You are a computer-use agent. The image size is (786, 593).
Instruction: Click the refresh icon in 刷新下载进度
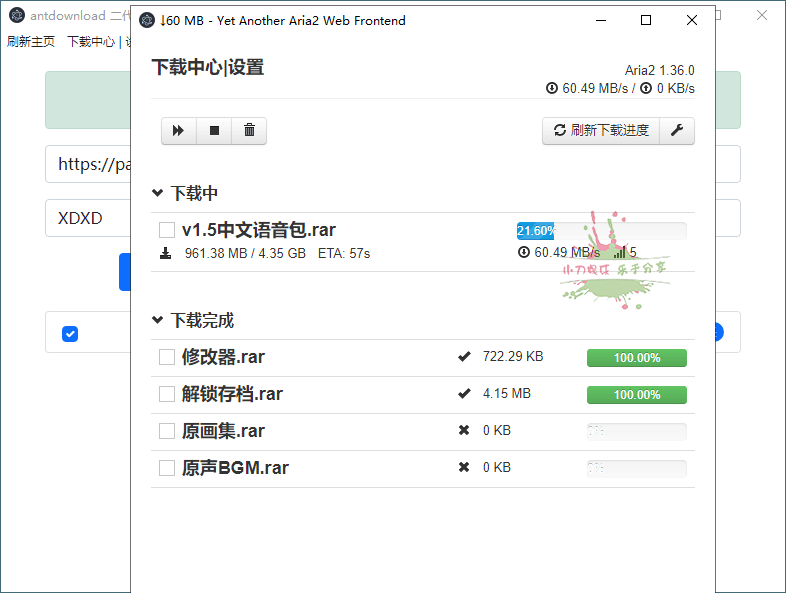[560, 131]
